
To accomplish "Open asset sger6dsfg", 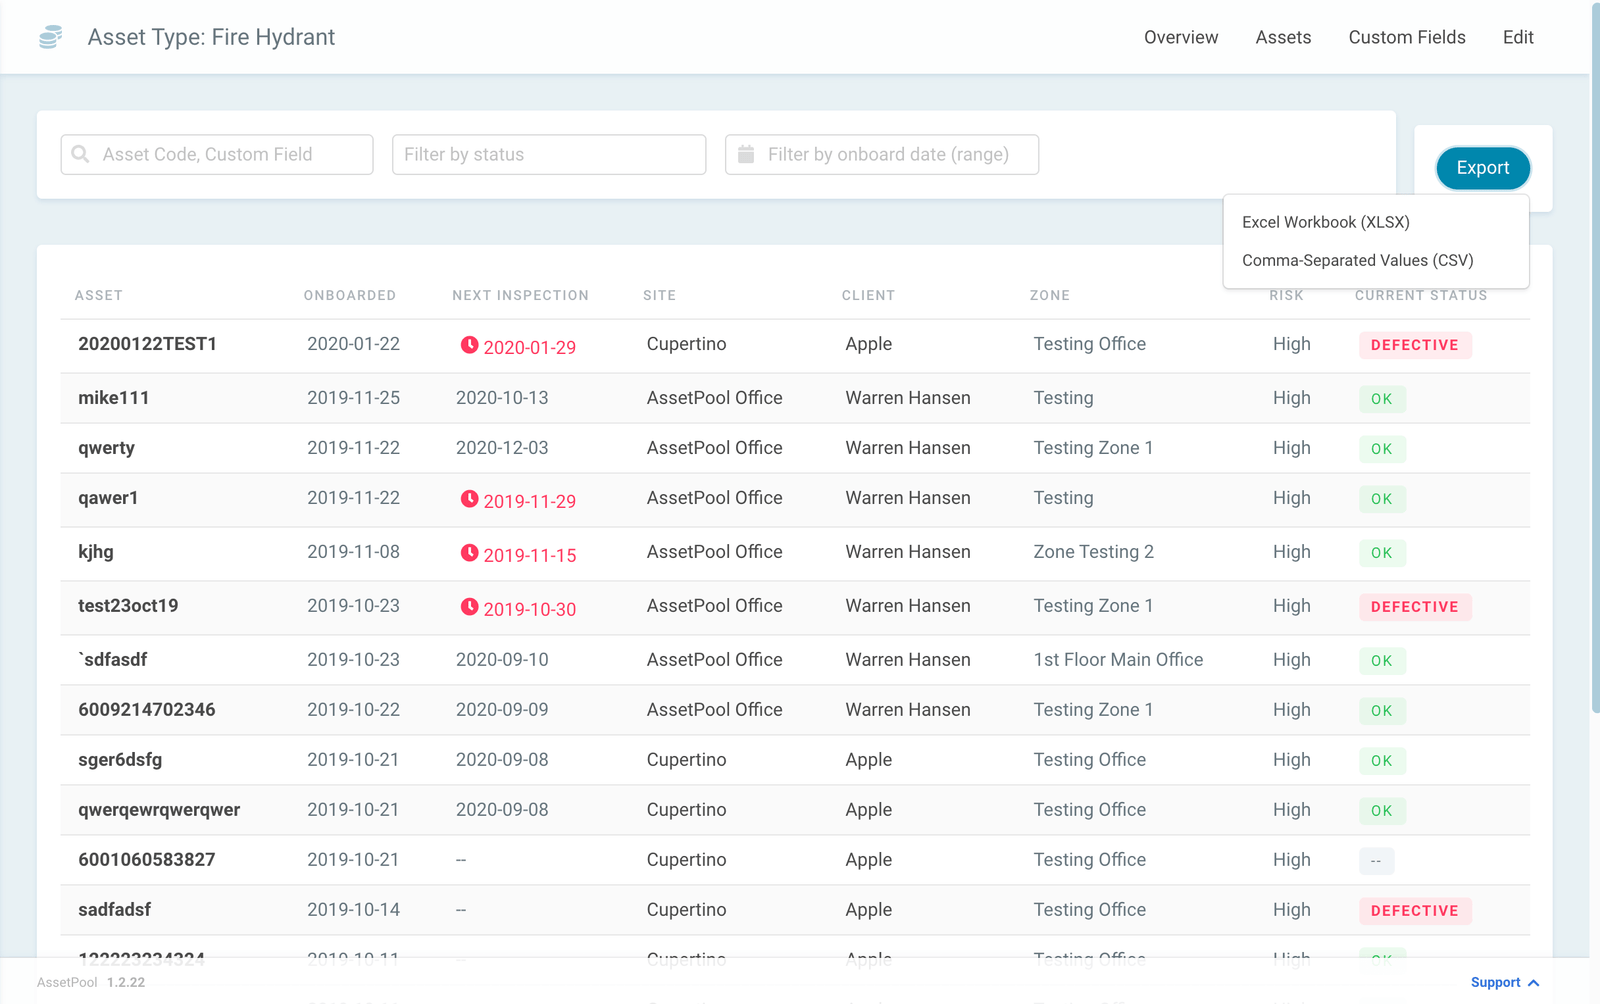I will [120, 760].
